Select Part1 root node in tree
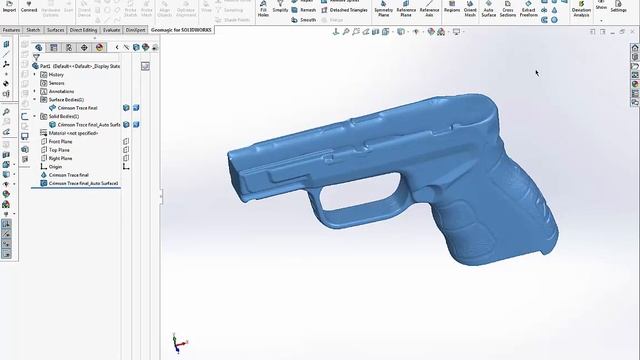This screenshot has height=360, width=640. click(76, 66)
